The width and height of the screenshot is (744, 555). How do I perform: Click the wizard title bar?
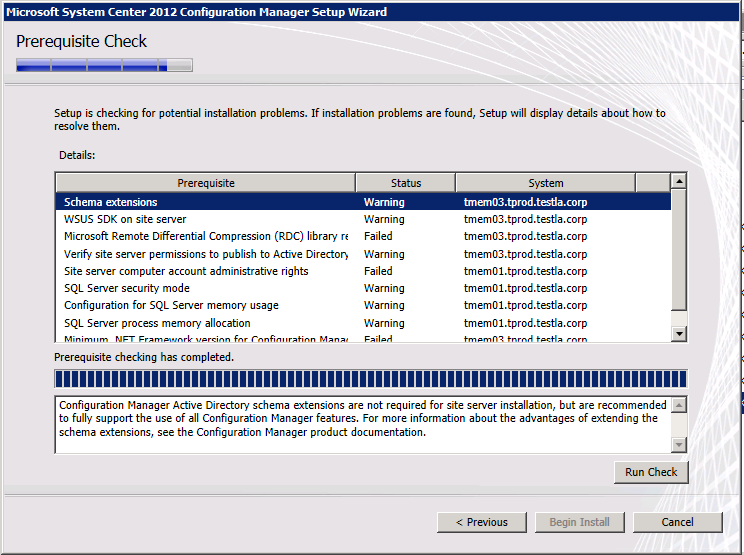(372, 12)
